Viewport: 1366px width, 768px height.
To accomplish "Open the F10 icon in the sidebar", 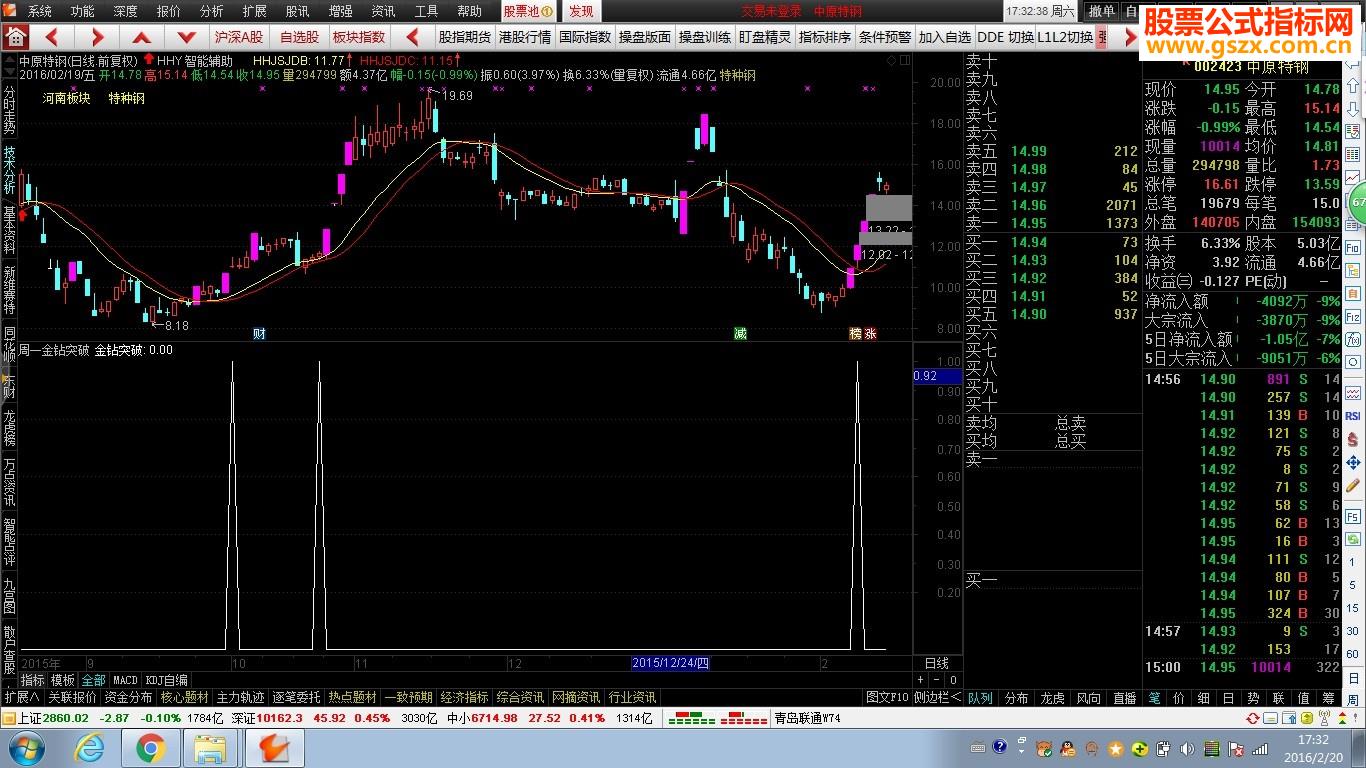I will pos(1353,248).
